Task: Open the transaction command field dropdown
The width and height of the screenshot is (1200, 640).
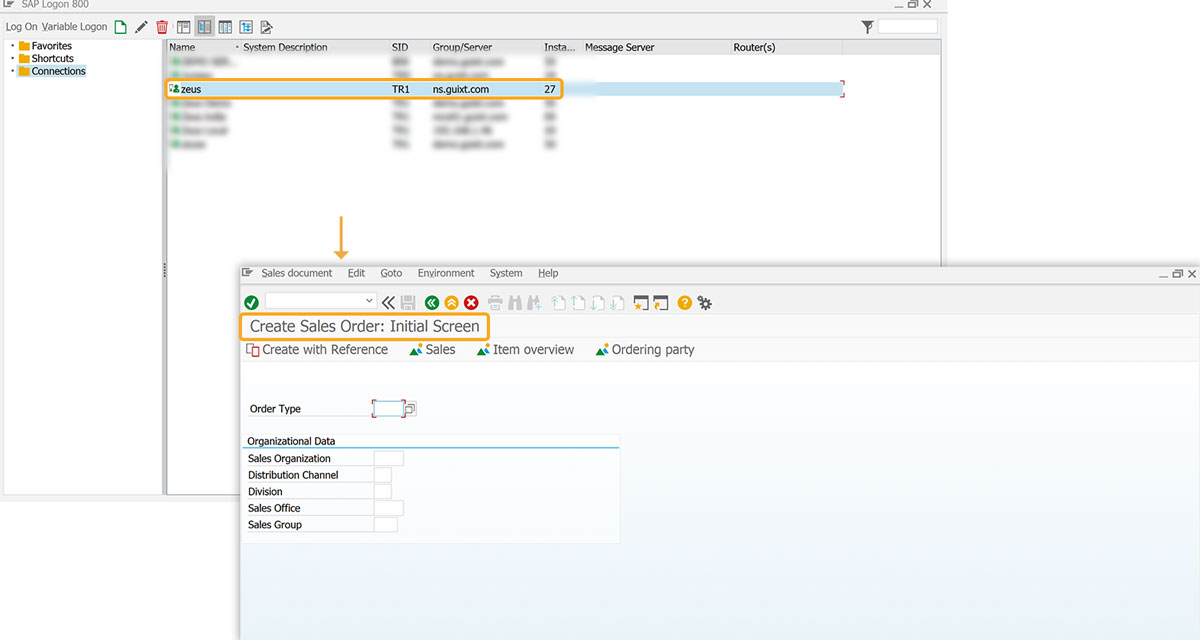Action: point(370,301)
